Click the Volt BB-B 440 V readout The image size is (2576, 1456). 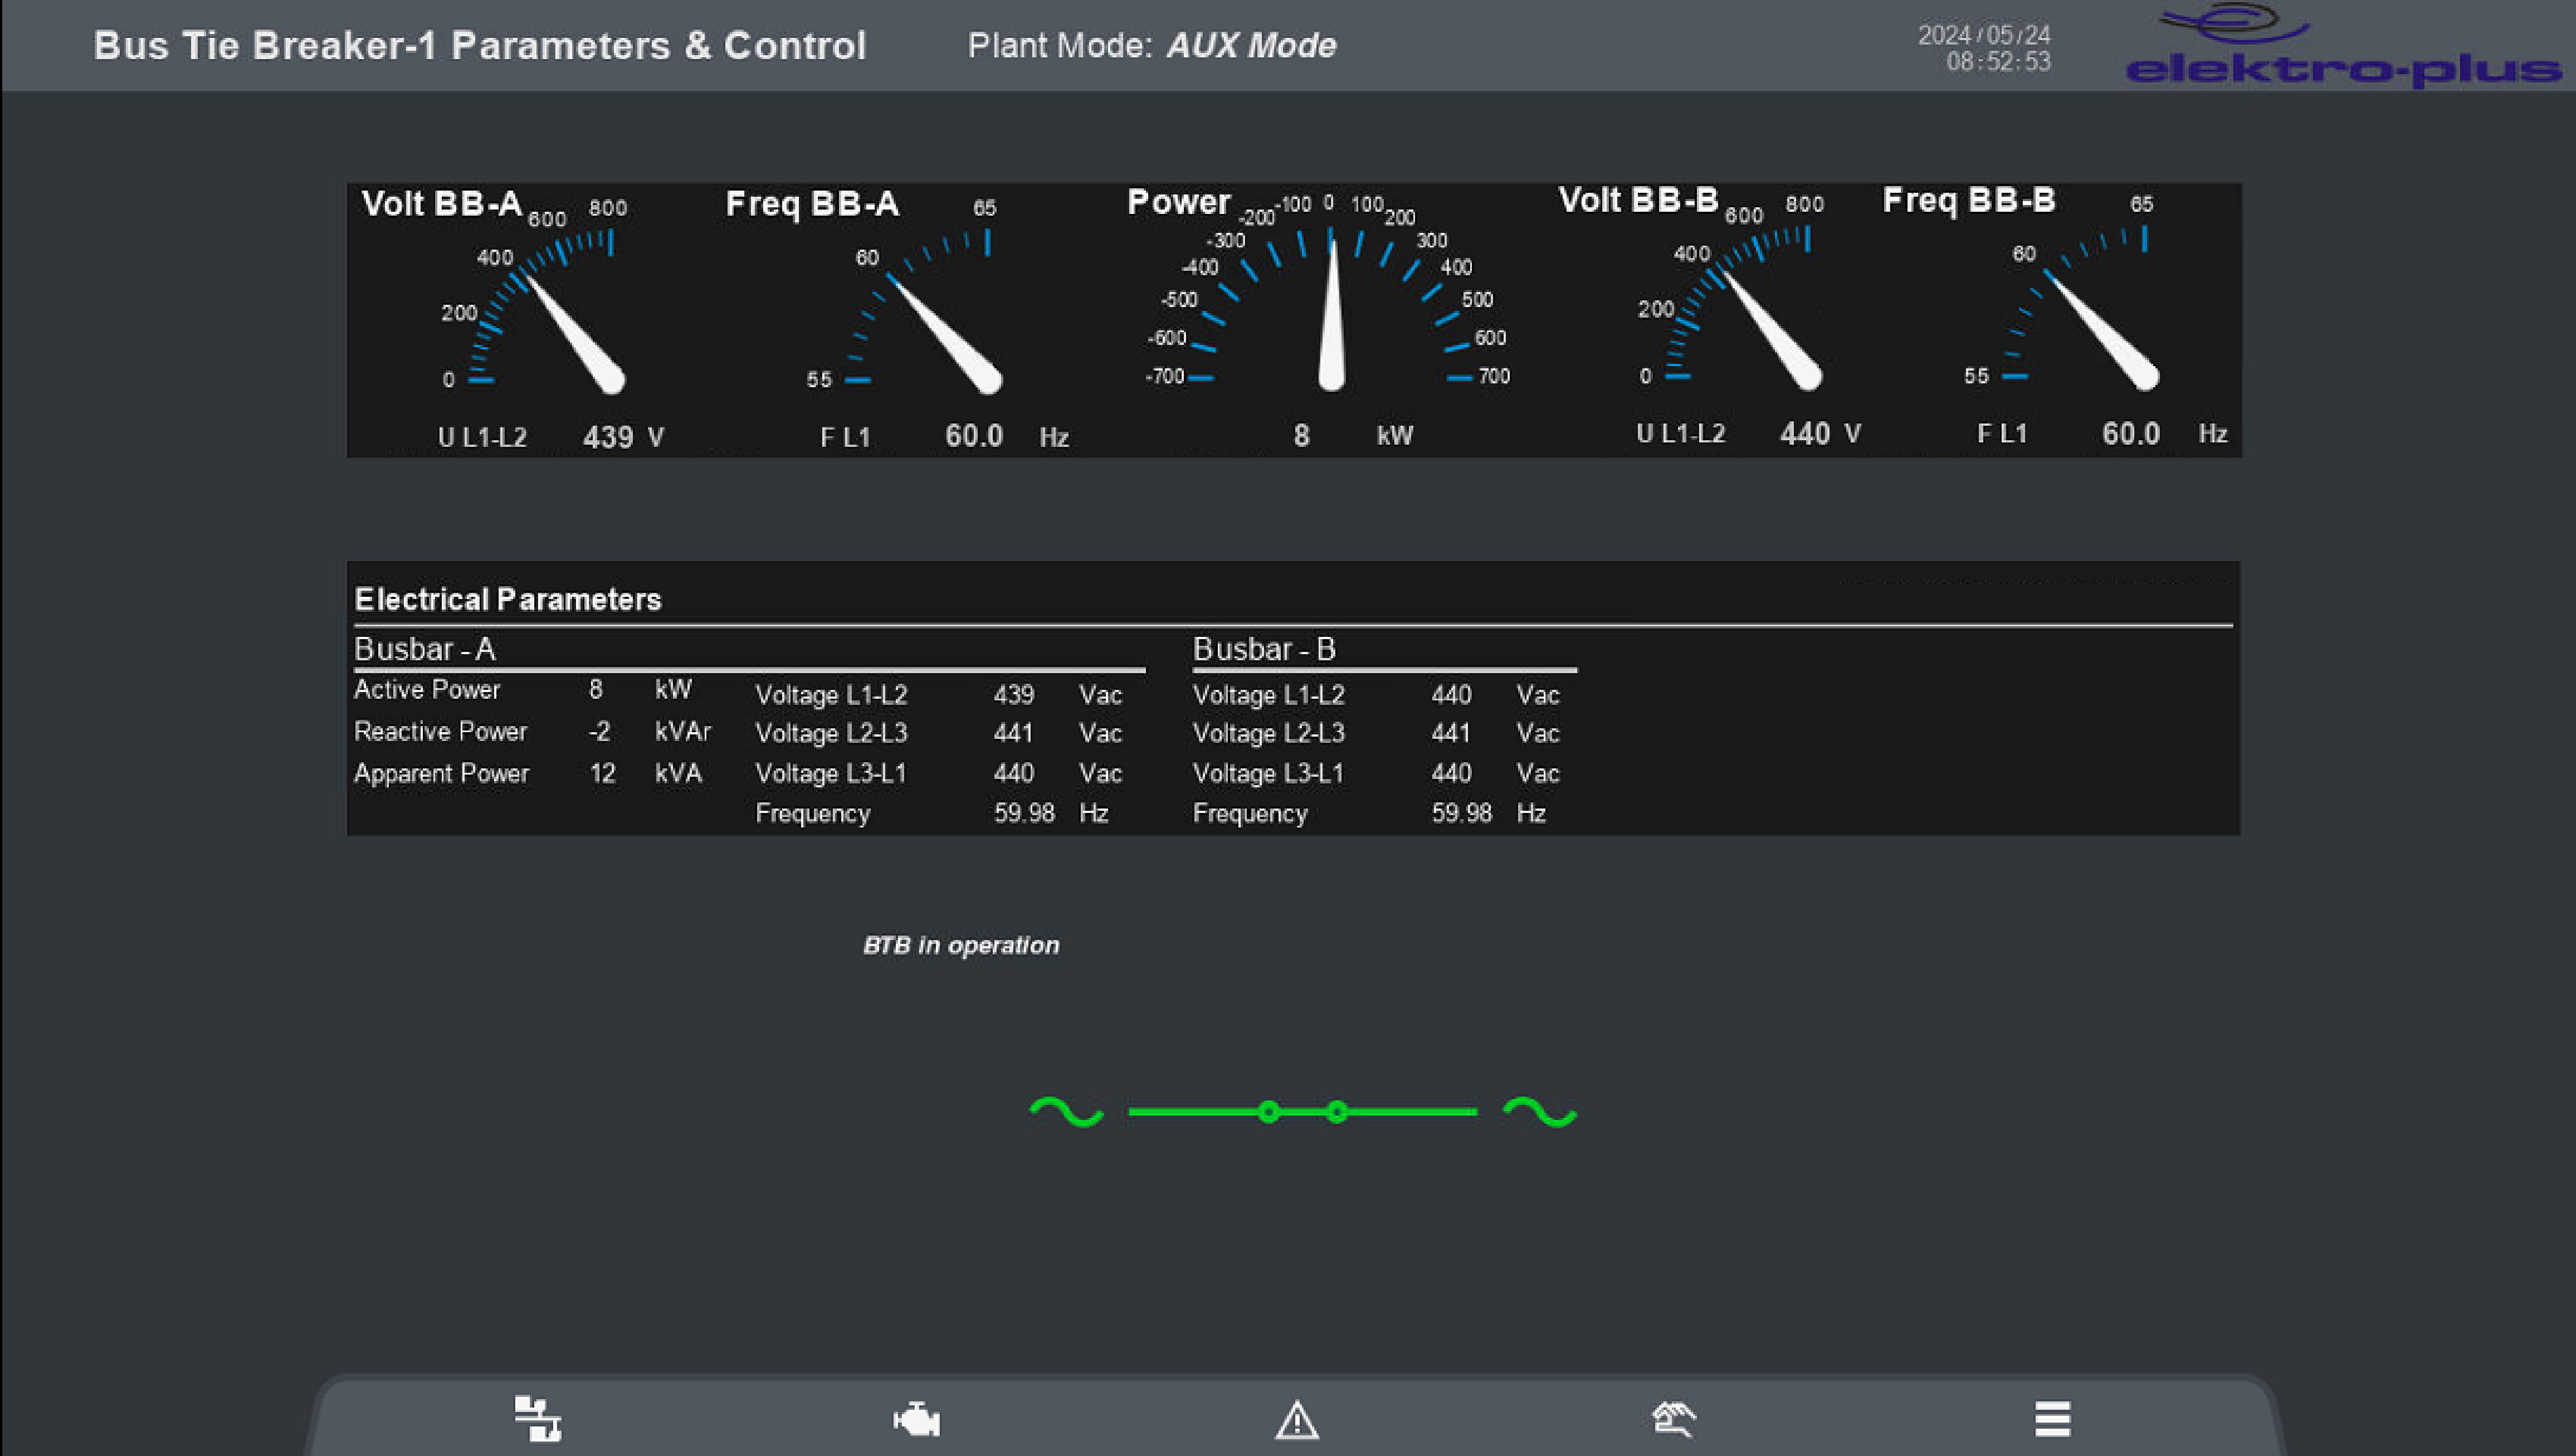(x=1805, y=434)
